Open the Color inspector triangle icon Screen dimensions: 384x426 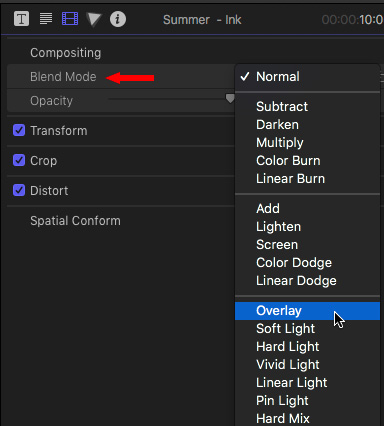coord(94,19)
